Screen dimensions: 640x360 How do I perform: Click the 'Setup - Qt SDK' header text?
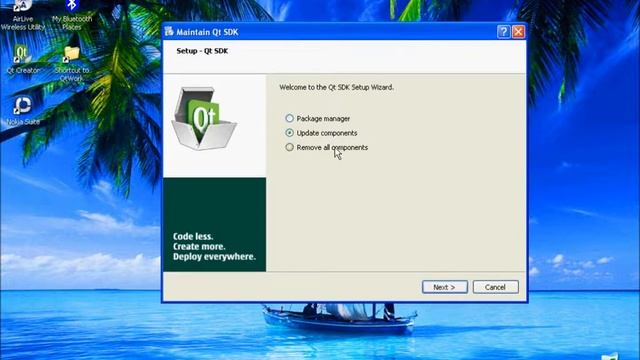pyautogui.click(x=202, y=51)
